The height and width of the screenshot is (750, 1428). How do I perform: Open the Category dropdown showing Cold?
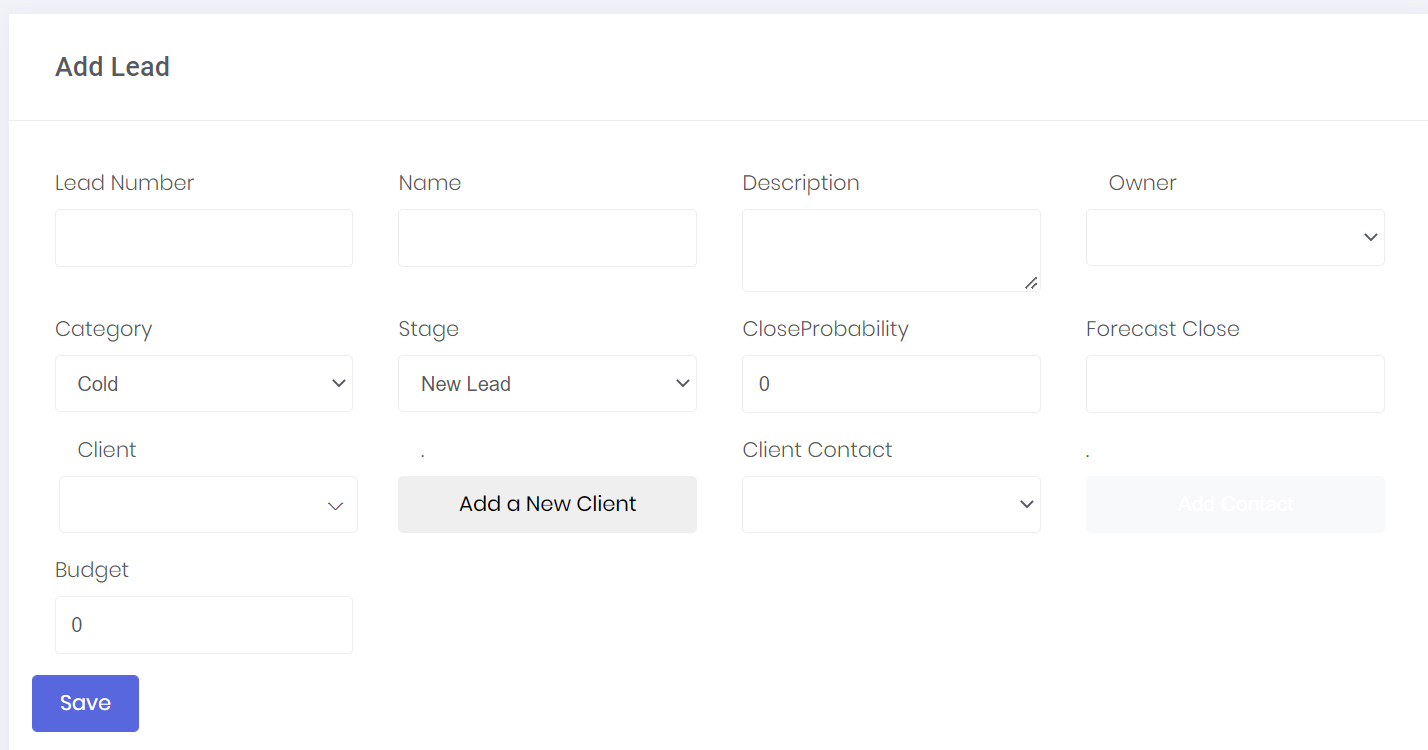204,383
